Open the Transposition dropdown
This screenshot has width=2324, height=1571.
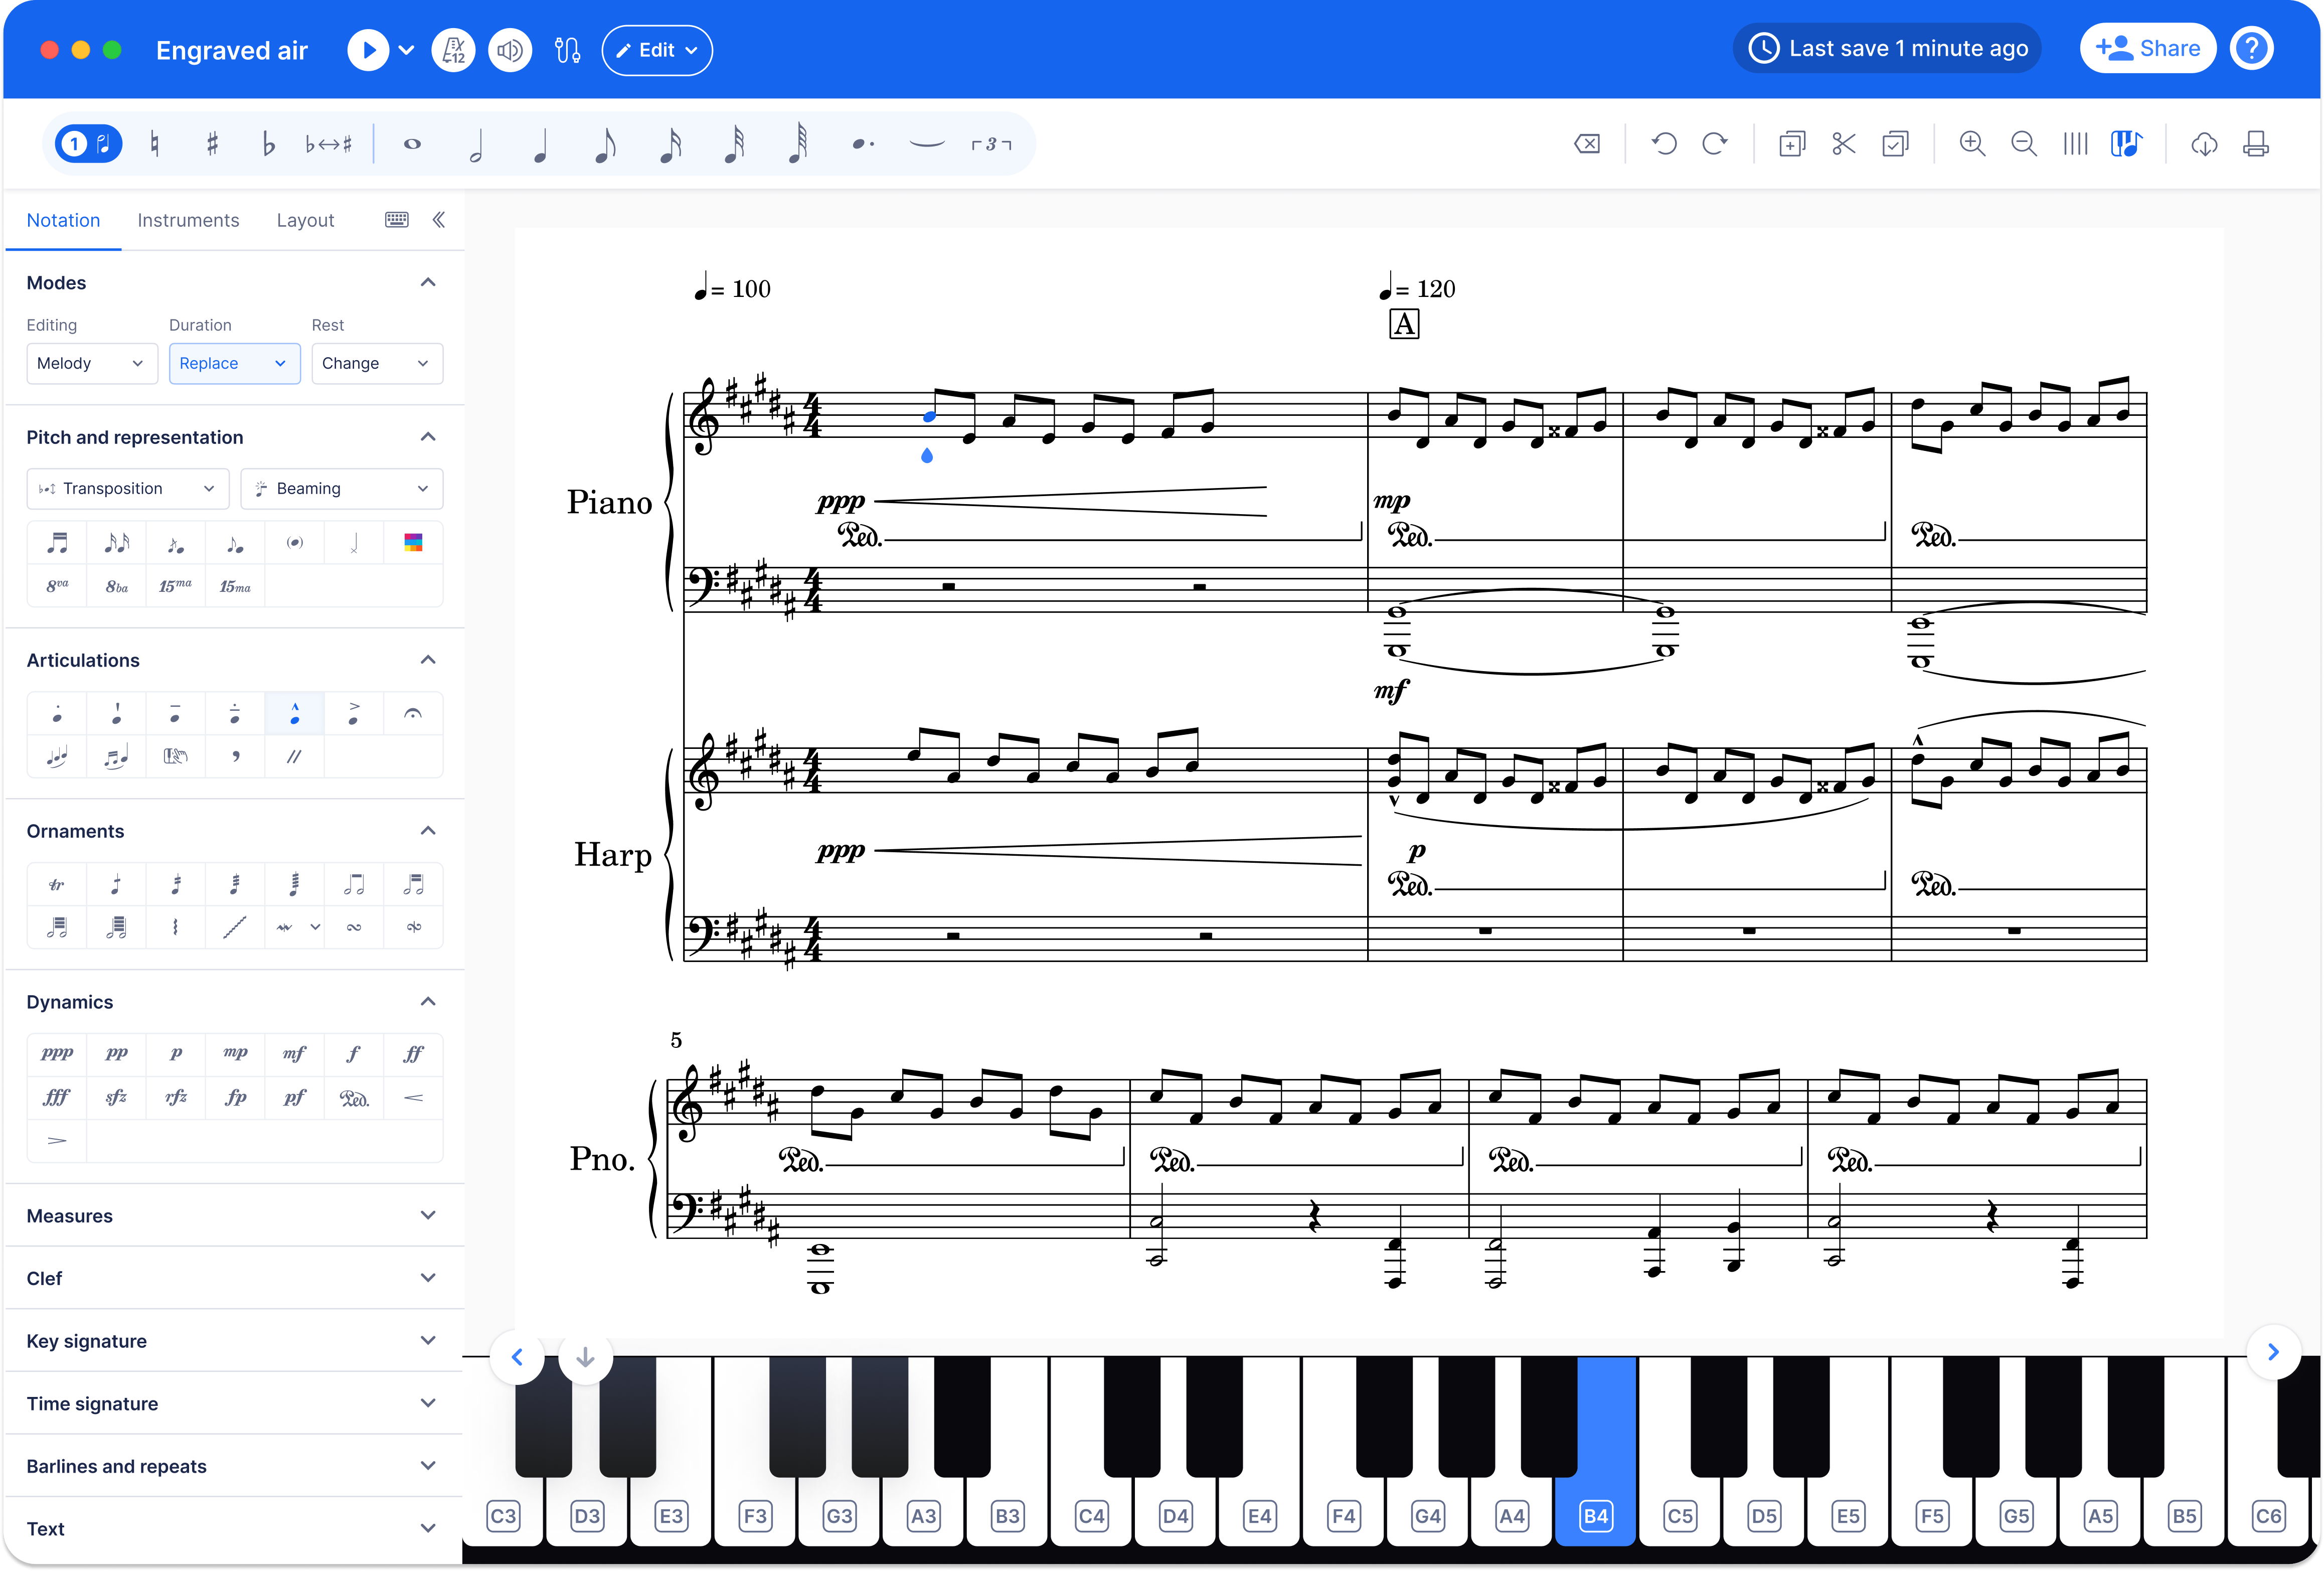(x=128, y=488)
